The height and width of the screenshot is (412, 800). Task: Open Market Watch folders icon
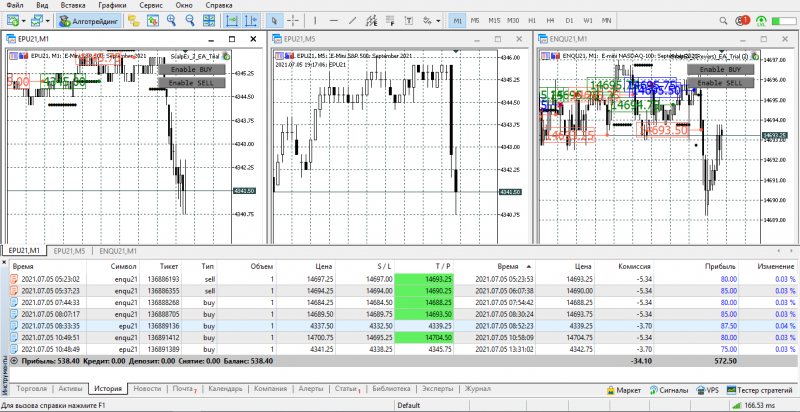pyautogui.click(x=134, y=21)
